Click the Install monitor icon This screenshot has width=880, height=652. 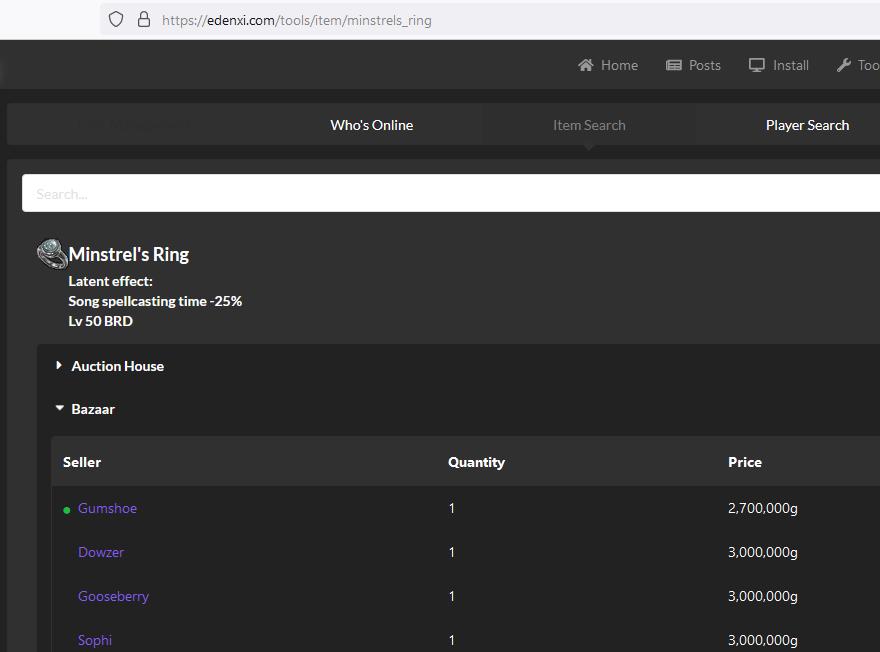pos(756,64)
